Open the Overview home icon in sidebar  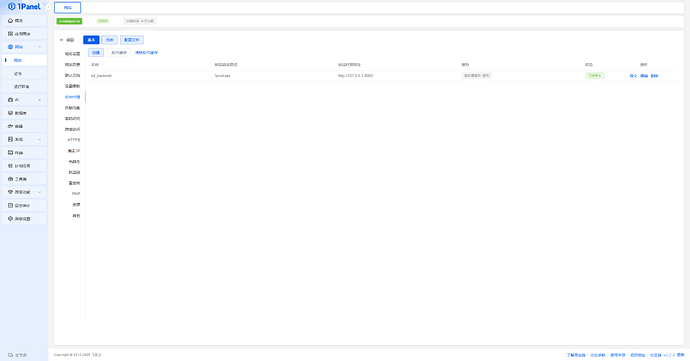11,21
